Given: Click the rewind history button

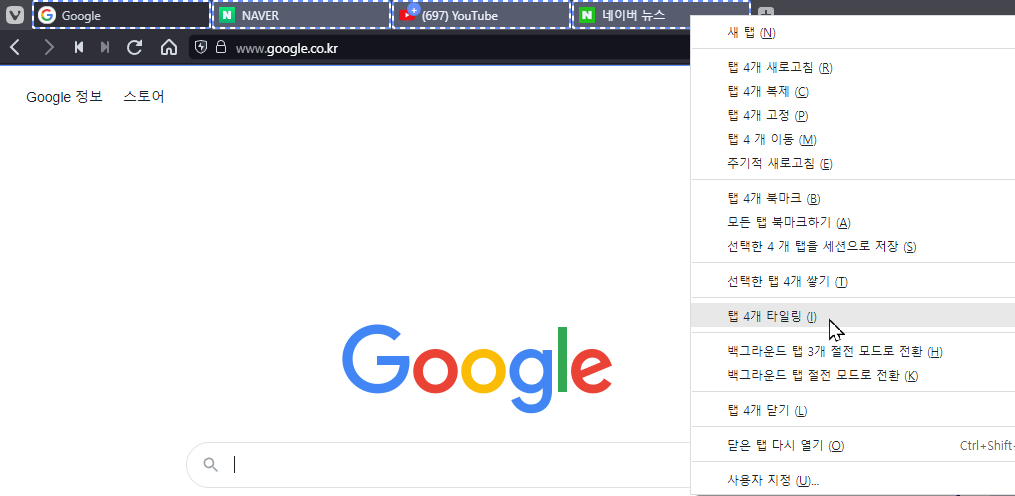Looking at the screenshot, I should click(x=79, y=47).
